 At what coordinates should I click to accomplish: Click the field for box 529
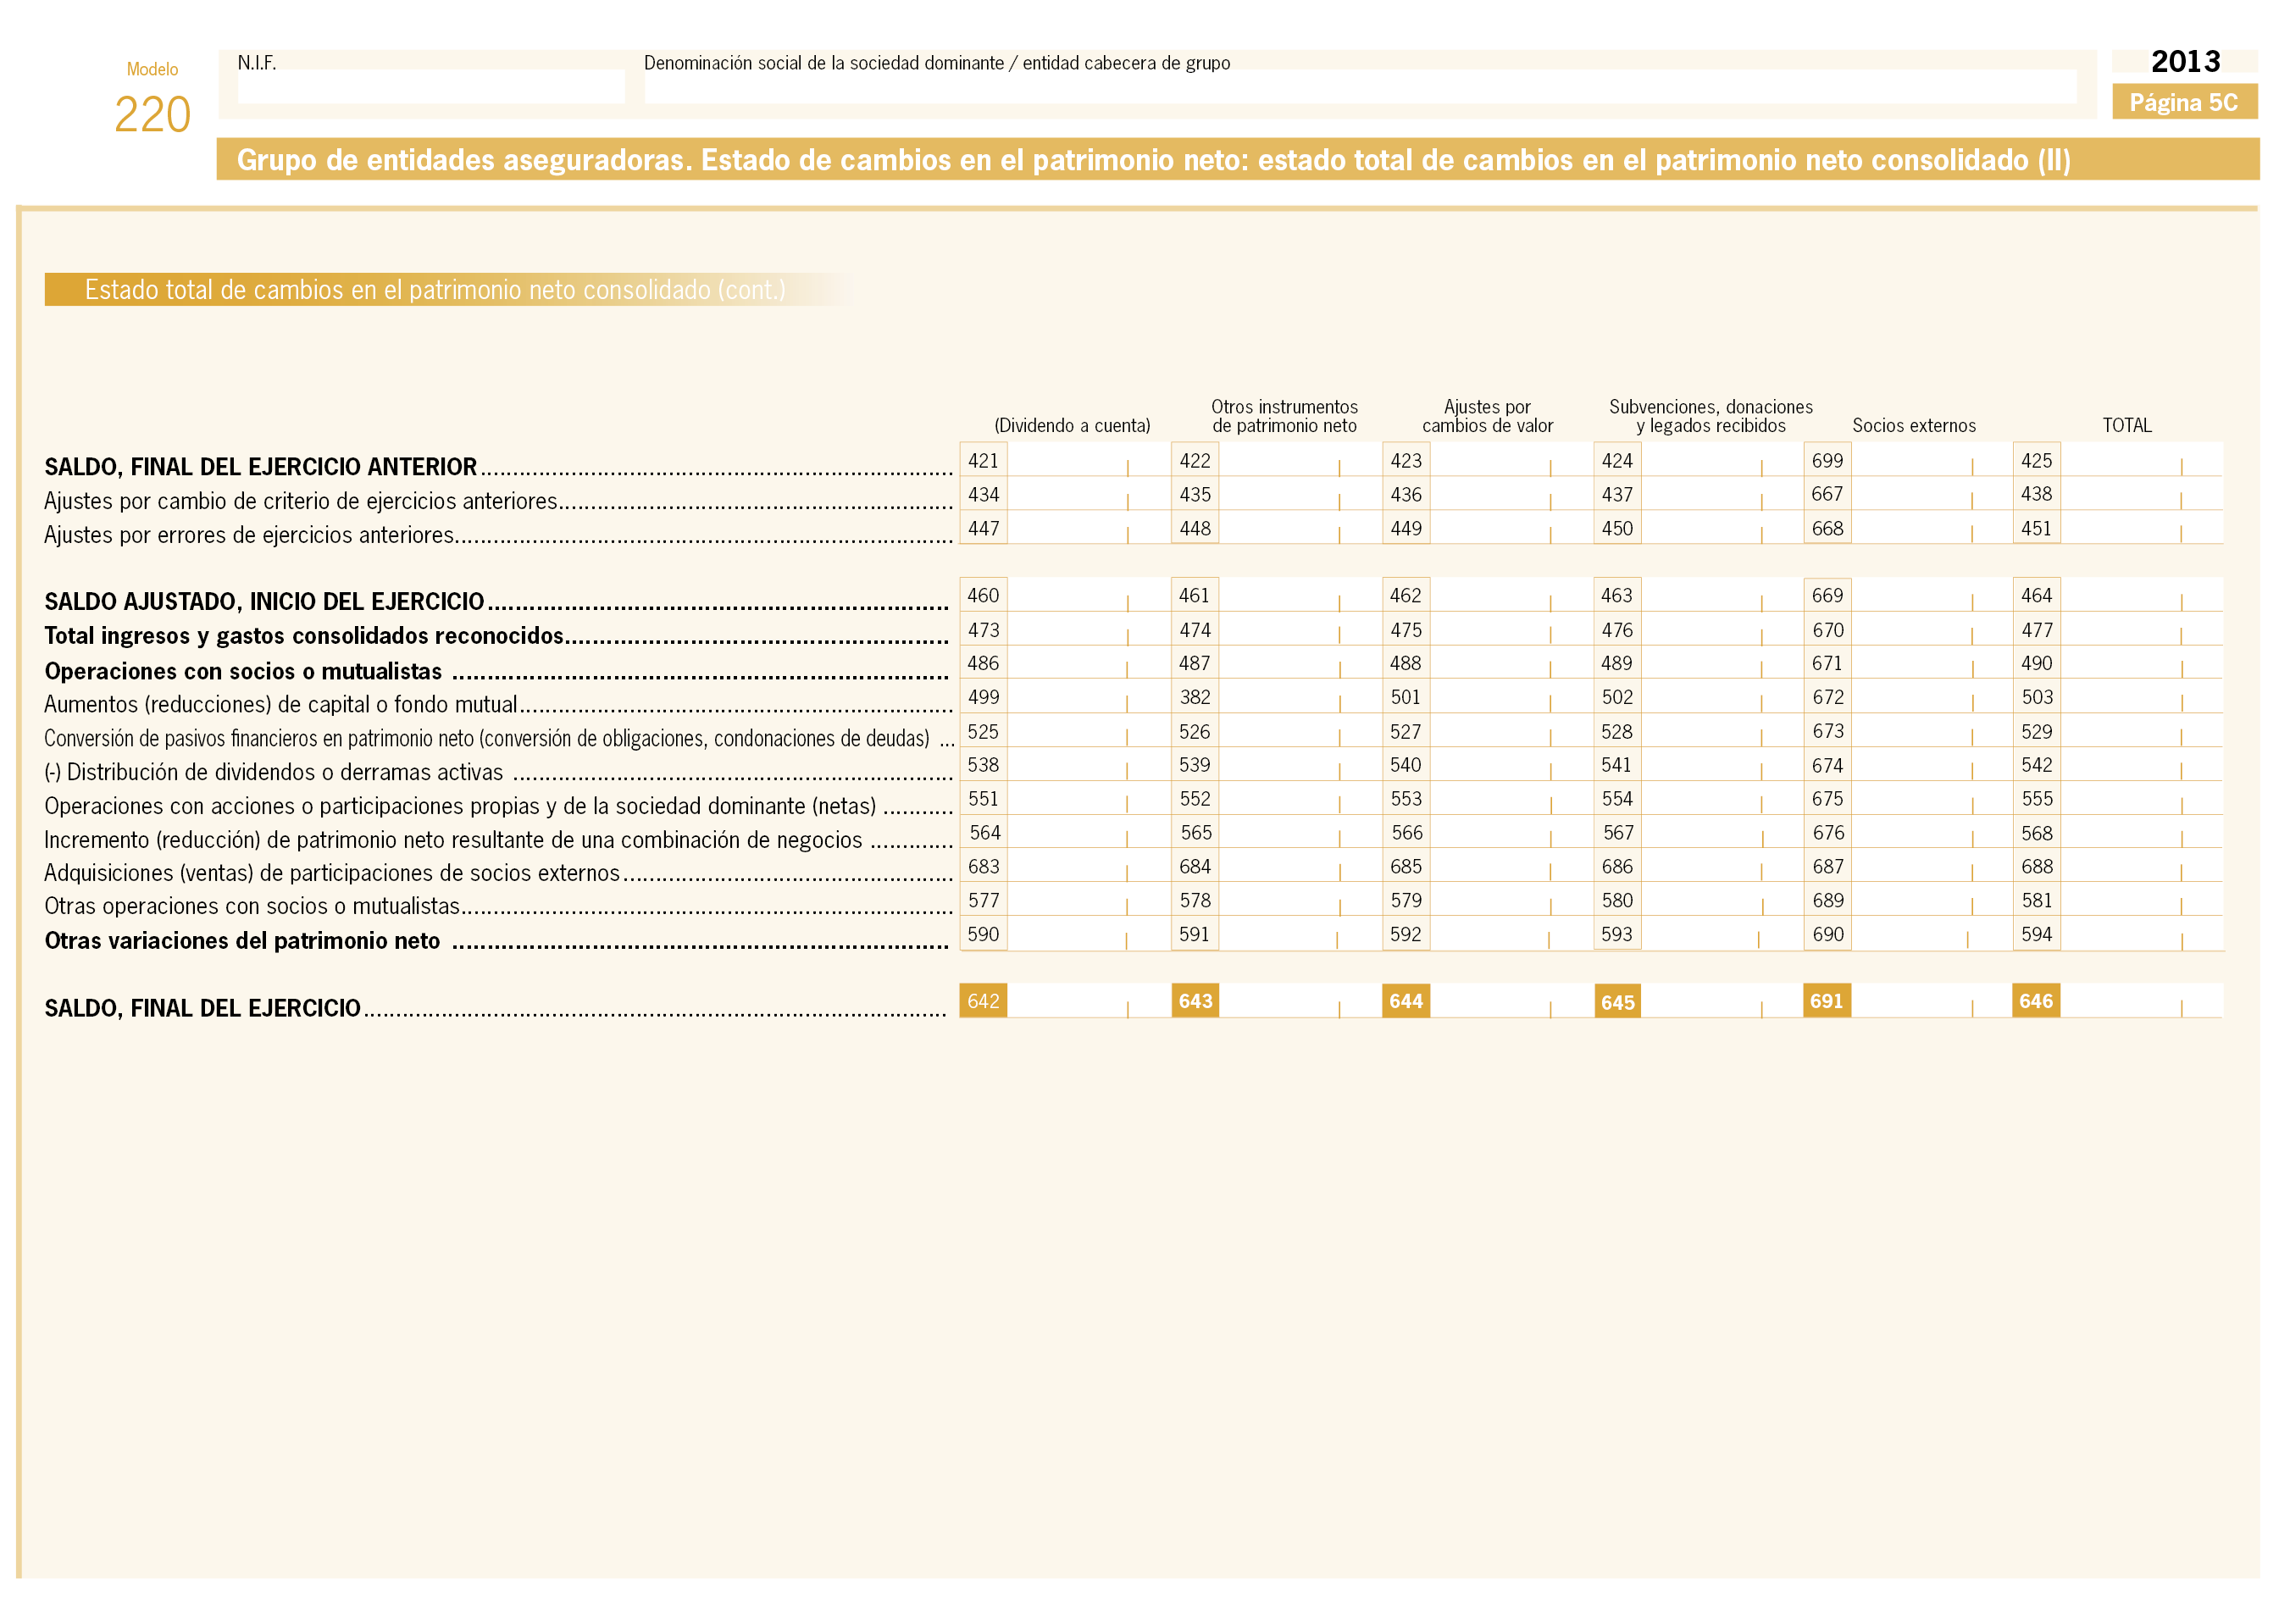(2141, 731)
